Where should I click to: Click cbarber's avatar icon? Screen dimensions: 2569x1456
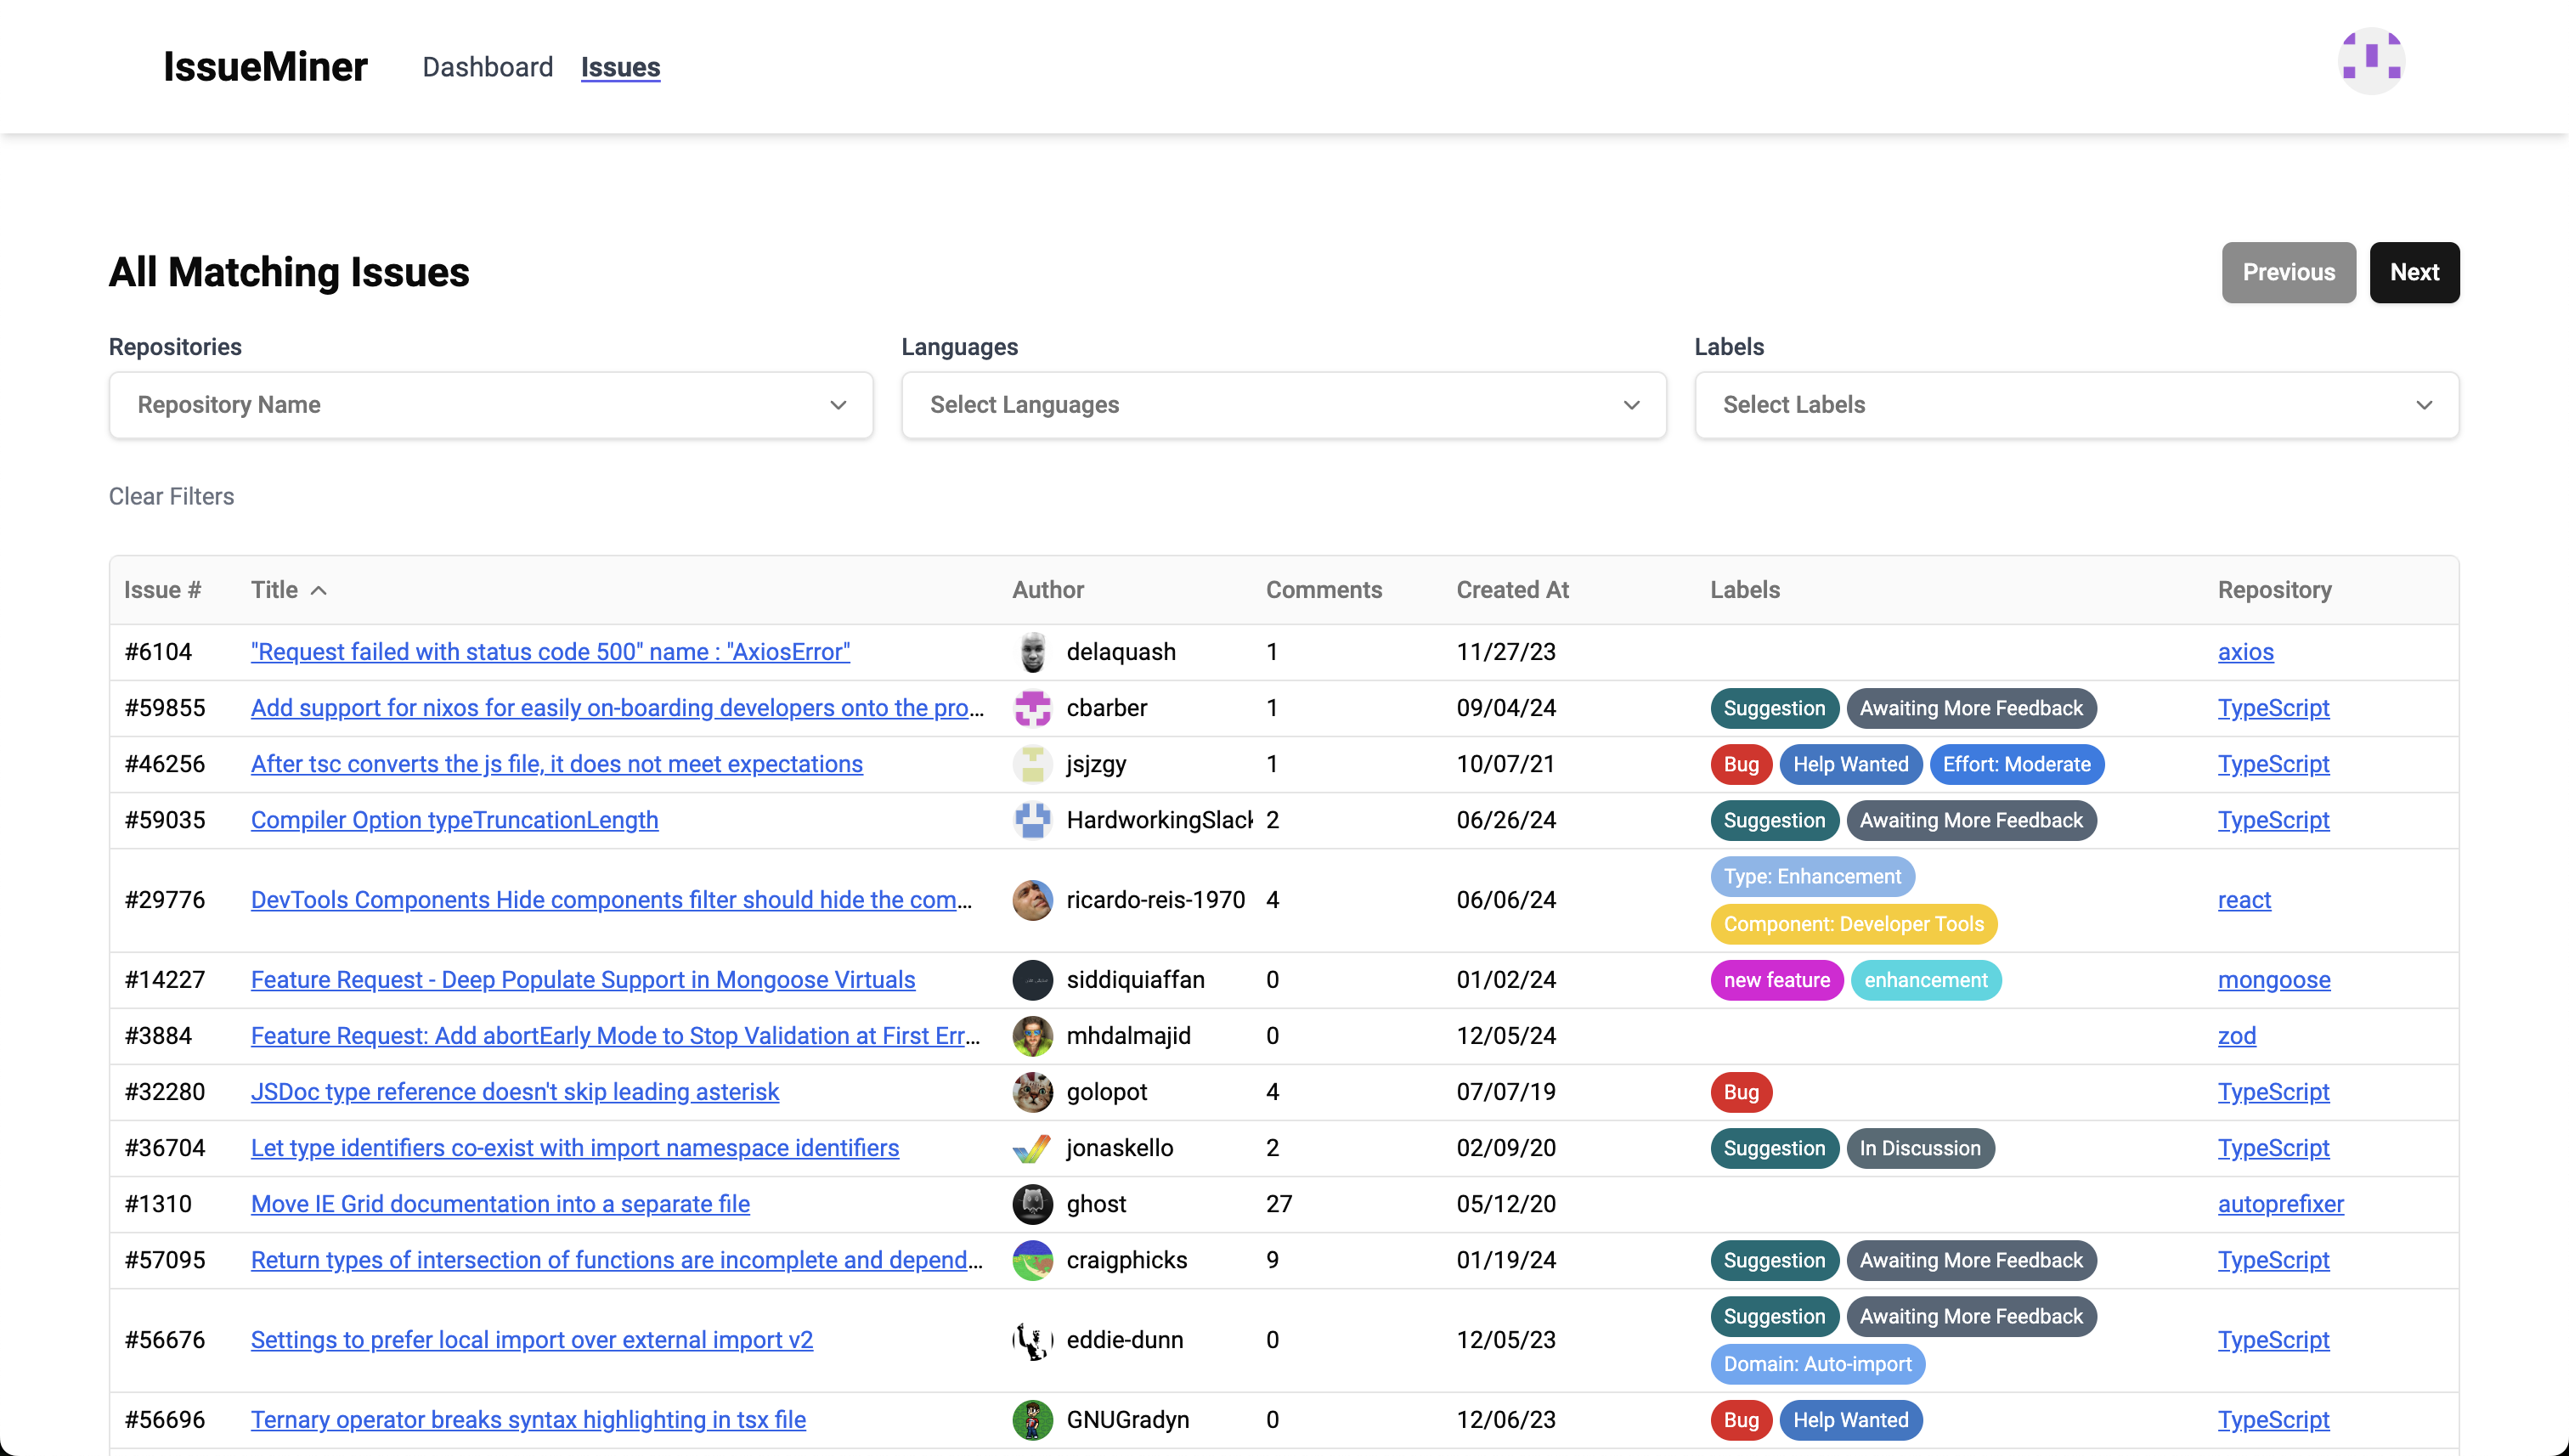1032,708
